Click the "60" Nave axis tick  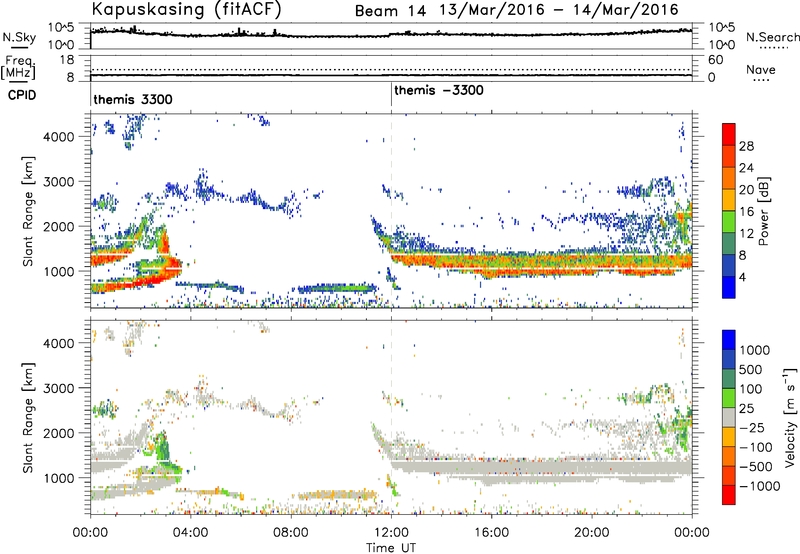point(715,60)
